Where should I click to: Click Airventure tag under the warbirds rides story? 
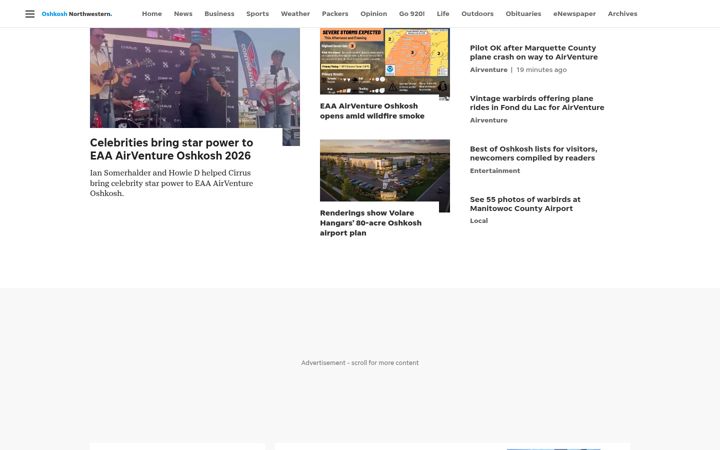(489, 120)
